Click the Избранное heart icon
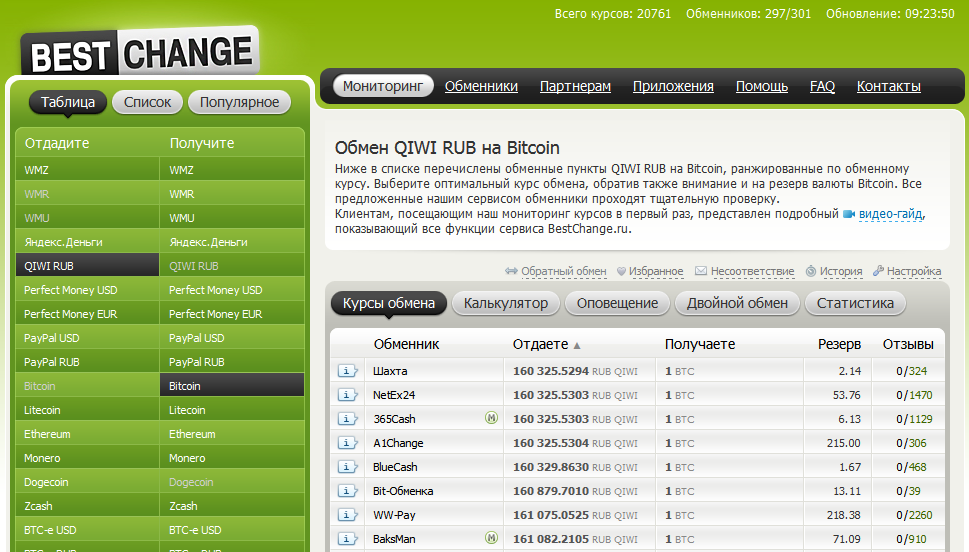 622,271
